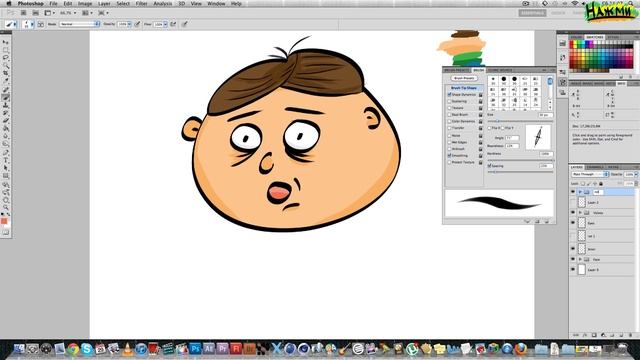This screenshot has height=360, width=640.
Task: Open the Layer menu
Action: pos(104,4)
